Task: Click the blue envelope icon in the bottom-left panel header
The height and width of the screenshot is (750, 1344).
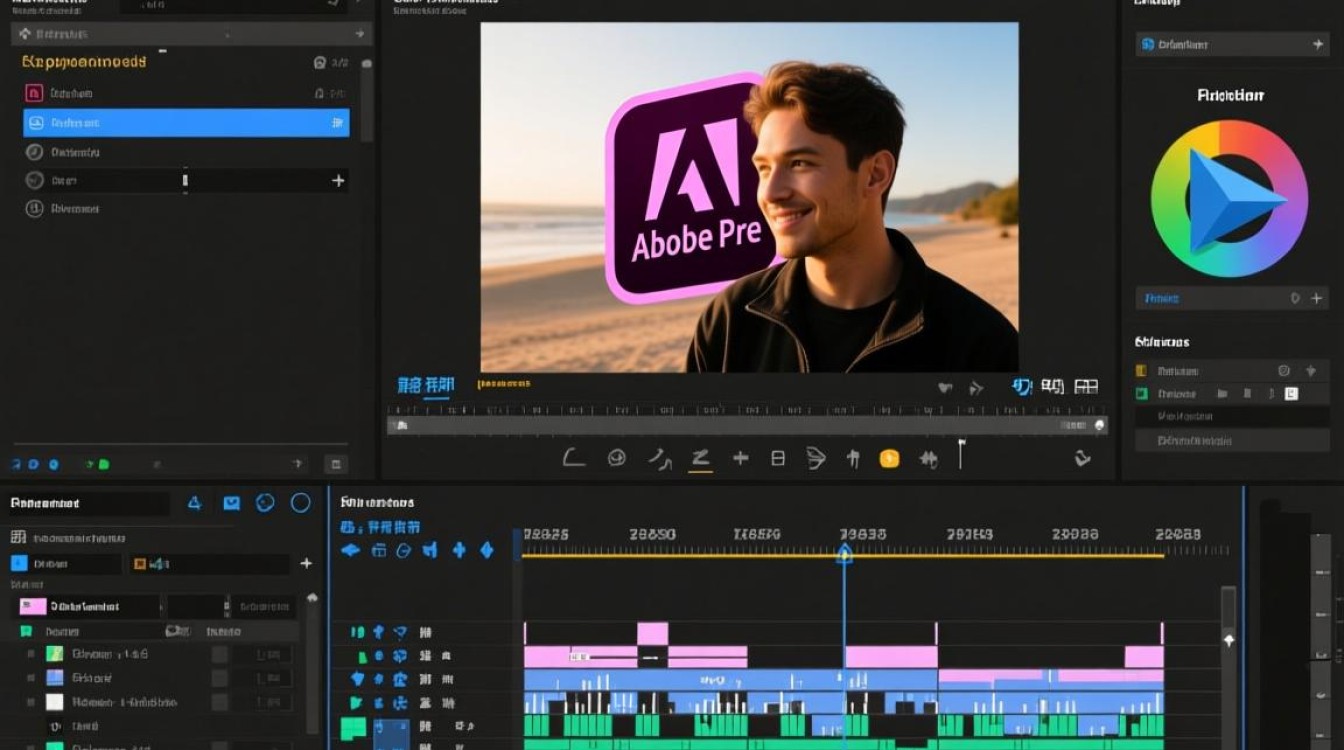Action: click(232, 503)
